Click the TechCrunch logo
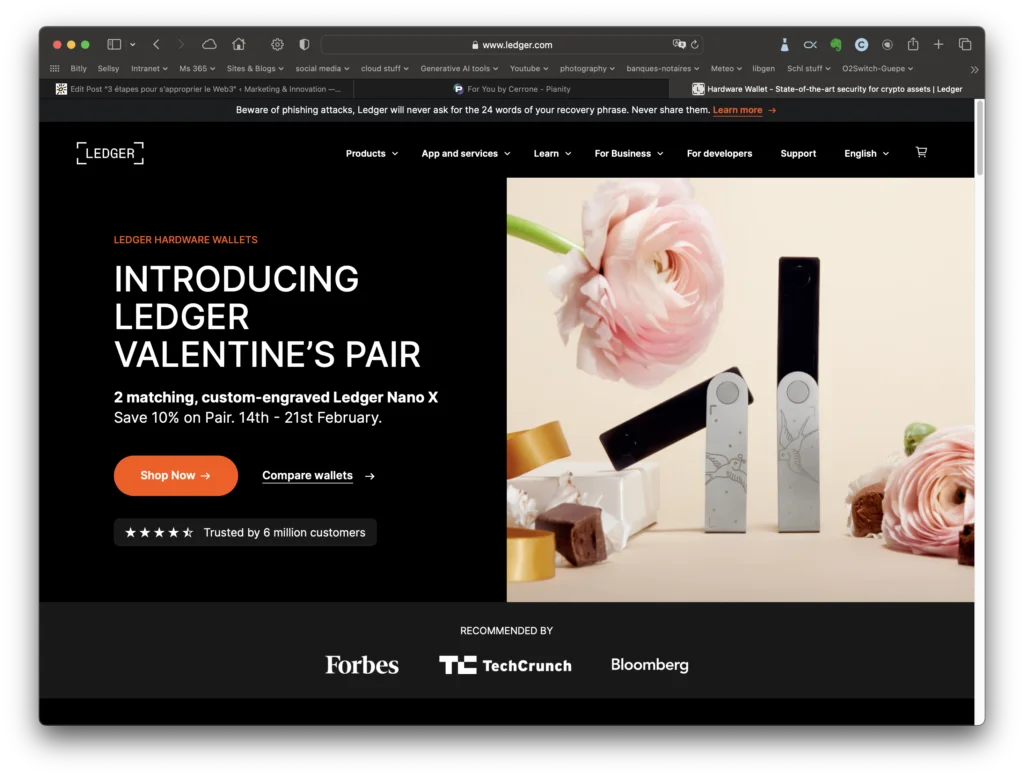 click(x=505, y=665)
